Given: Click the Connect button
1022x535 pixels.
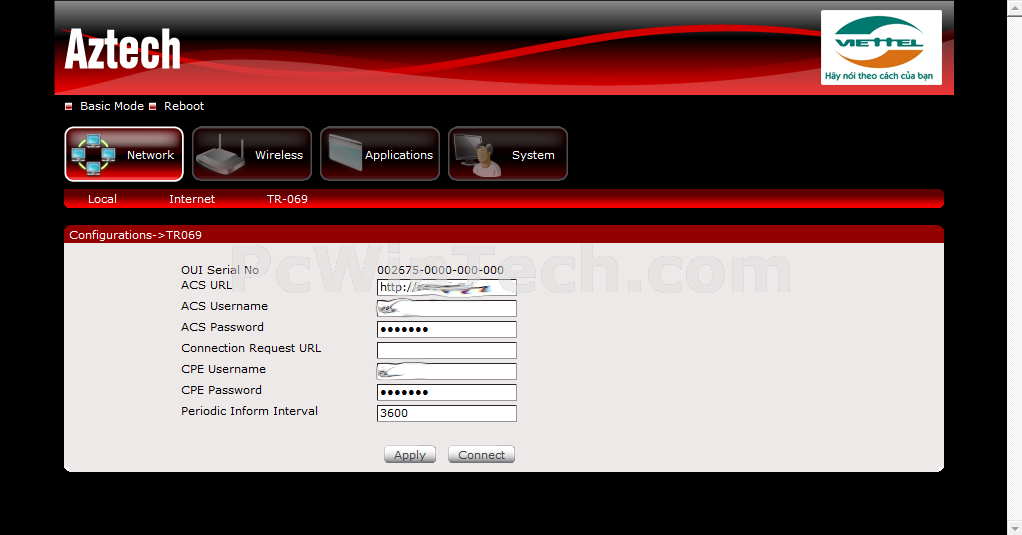Looking at the screenshot, I should point(482,455).
